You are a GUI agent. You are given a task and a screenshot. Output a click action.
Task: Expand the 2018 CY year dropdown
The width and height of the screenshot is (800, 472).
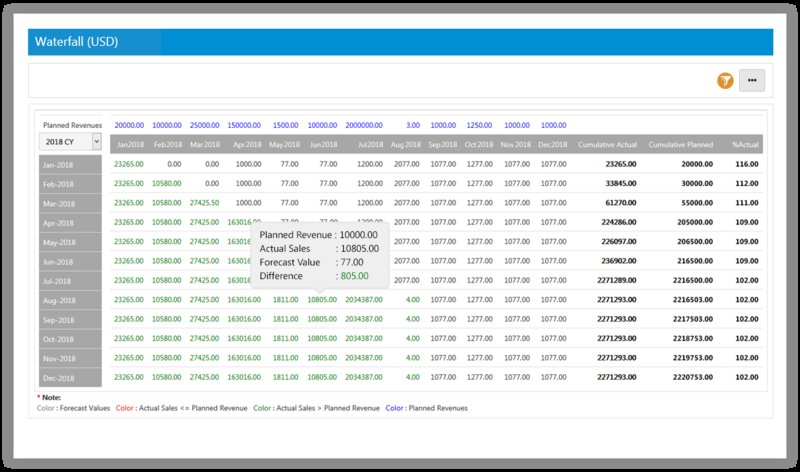coord(70,143)
